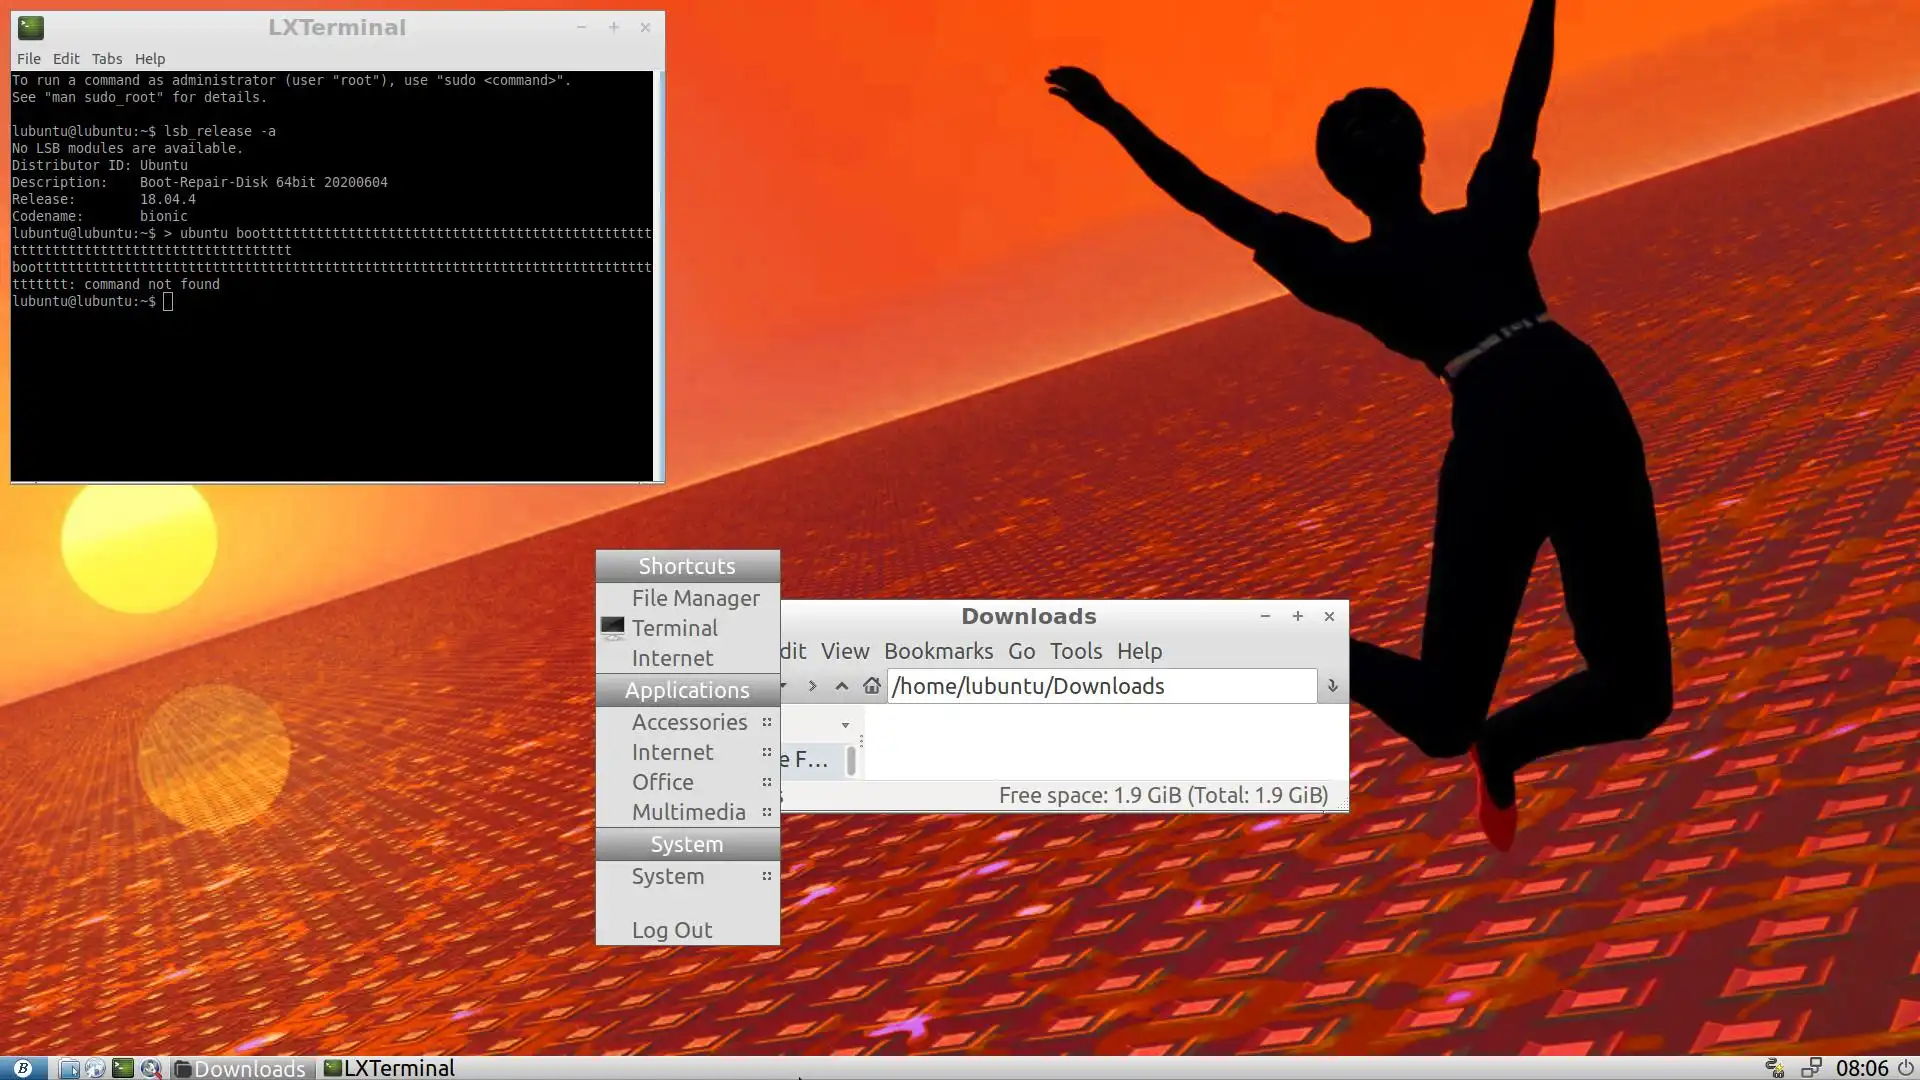Viewport: 1920px width, 1080px height.
Task: Click the Boot-Repair start menu button
Action: point(22,1068)
